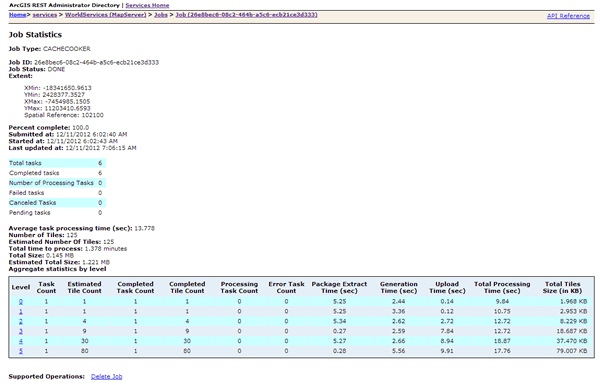600x385 pixels.
Task: Open level 3 statistics link
Action: (21, 331)
